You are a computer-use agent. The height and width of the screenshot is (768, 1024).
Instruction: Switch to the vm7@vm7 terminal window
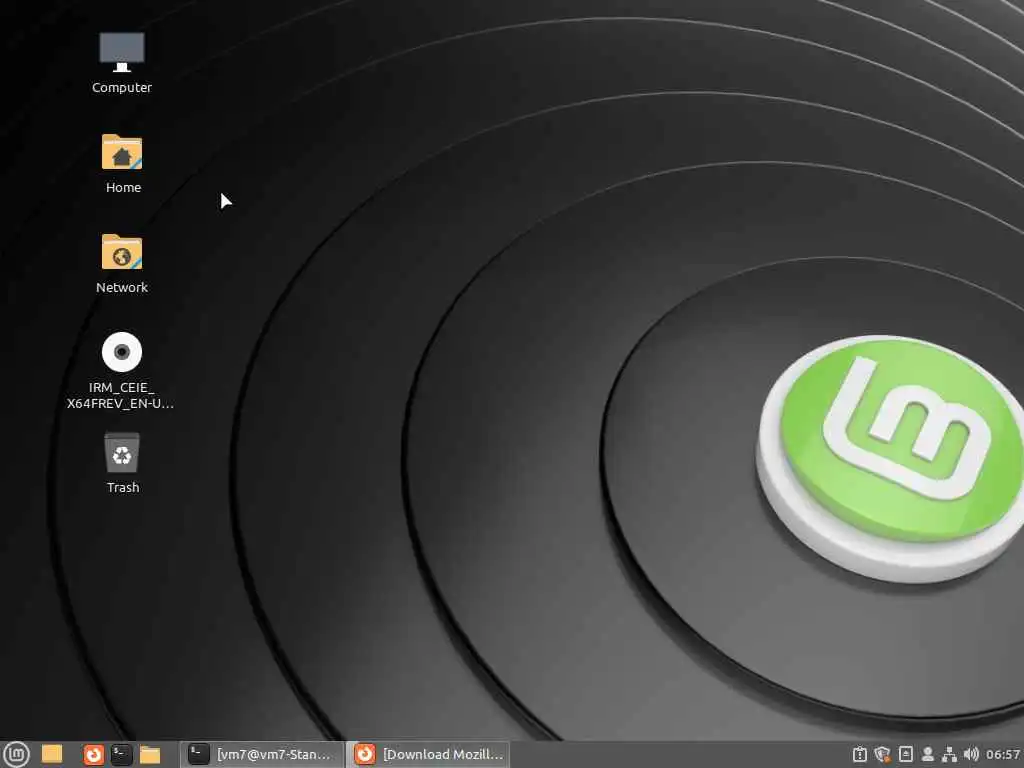pyautogui.click(x=261, y=754)
